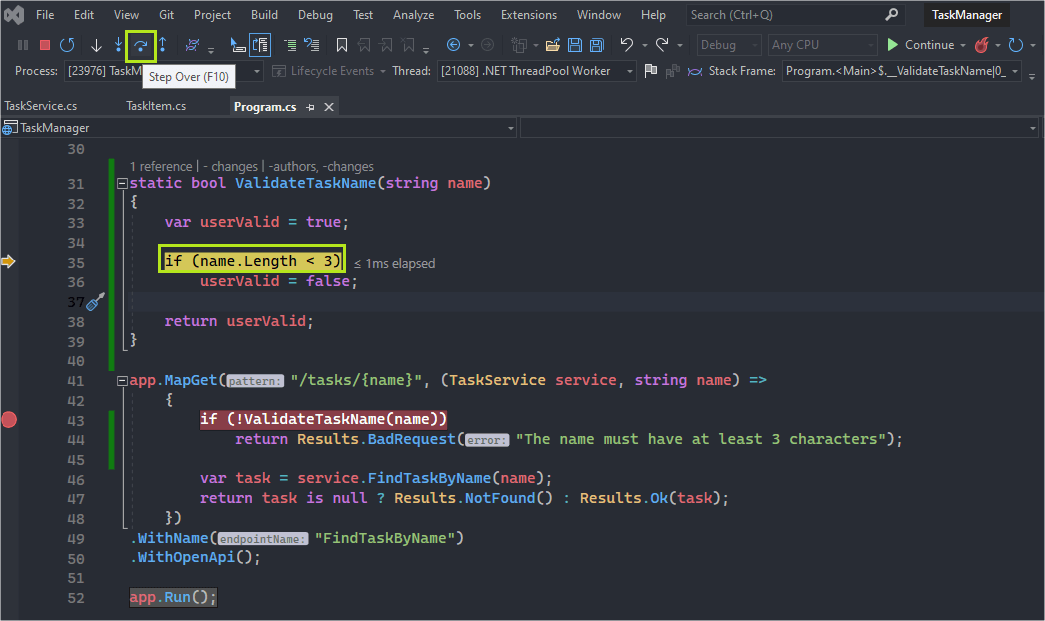This screenshot has height=621, width=1045.
Task: Click the red breakpoint on line 43
Action: point(9,420)
